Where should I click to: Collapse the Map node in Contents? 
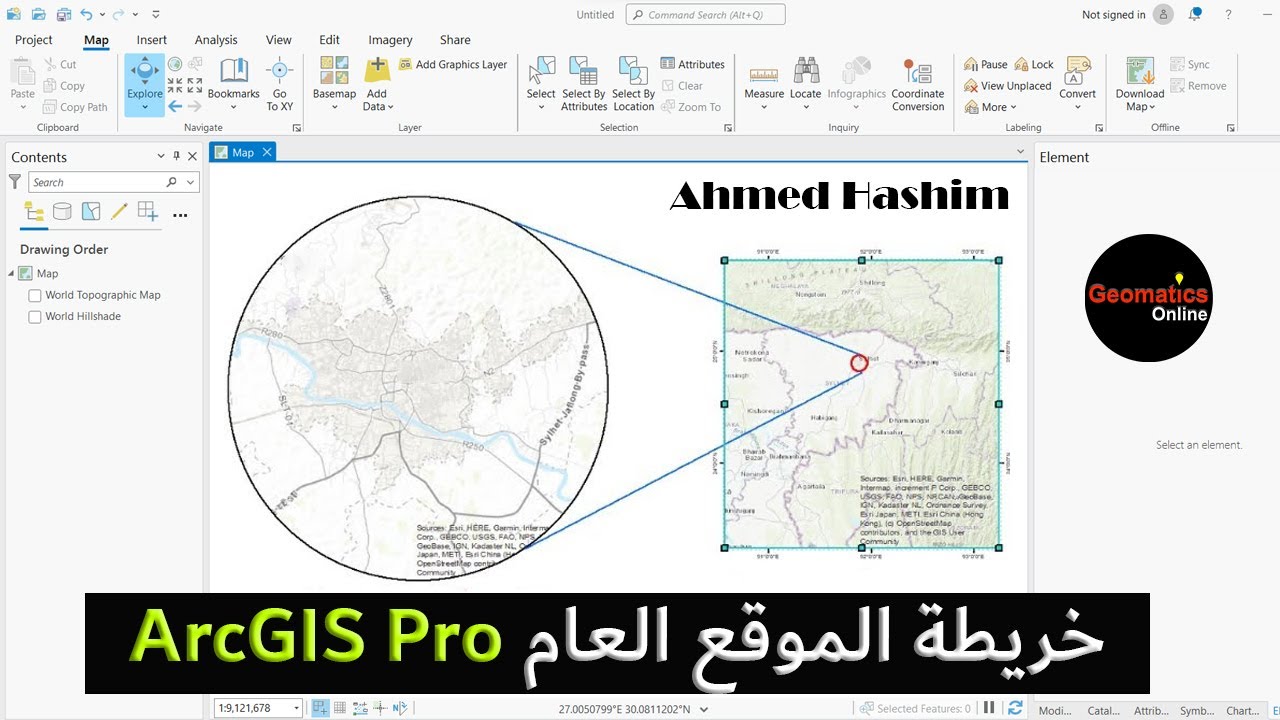point(11,274)
